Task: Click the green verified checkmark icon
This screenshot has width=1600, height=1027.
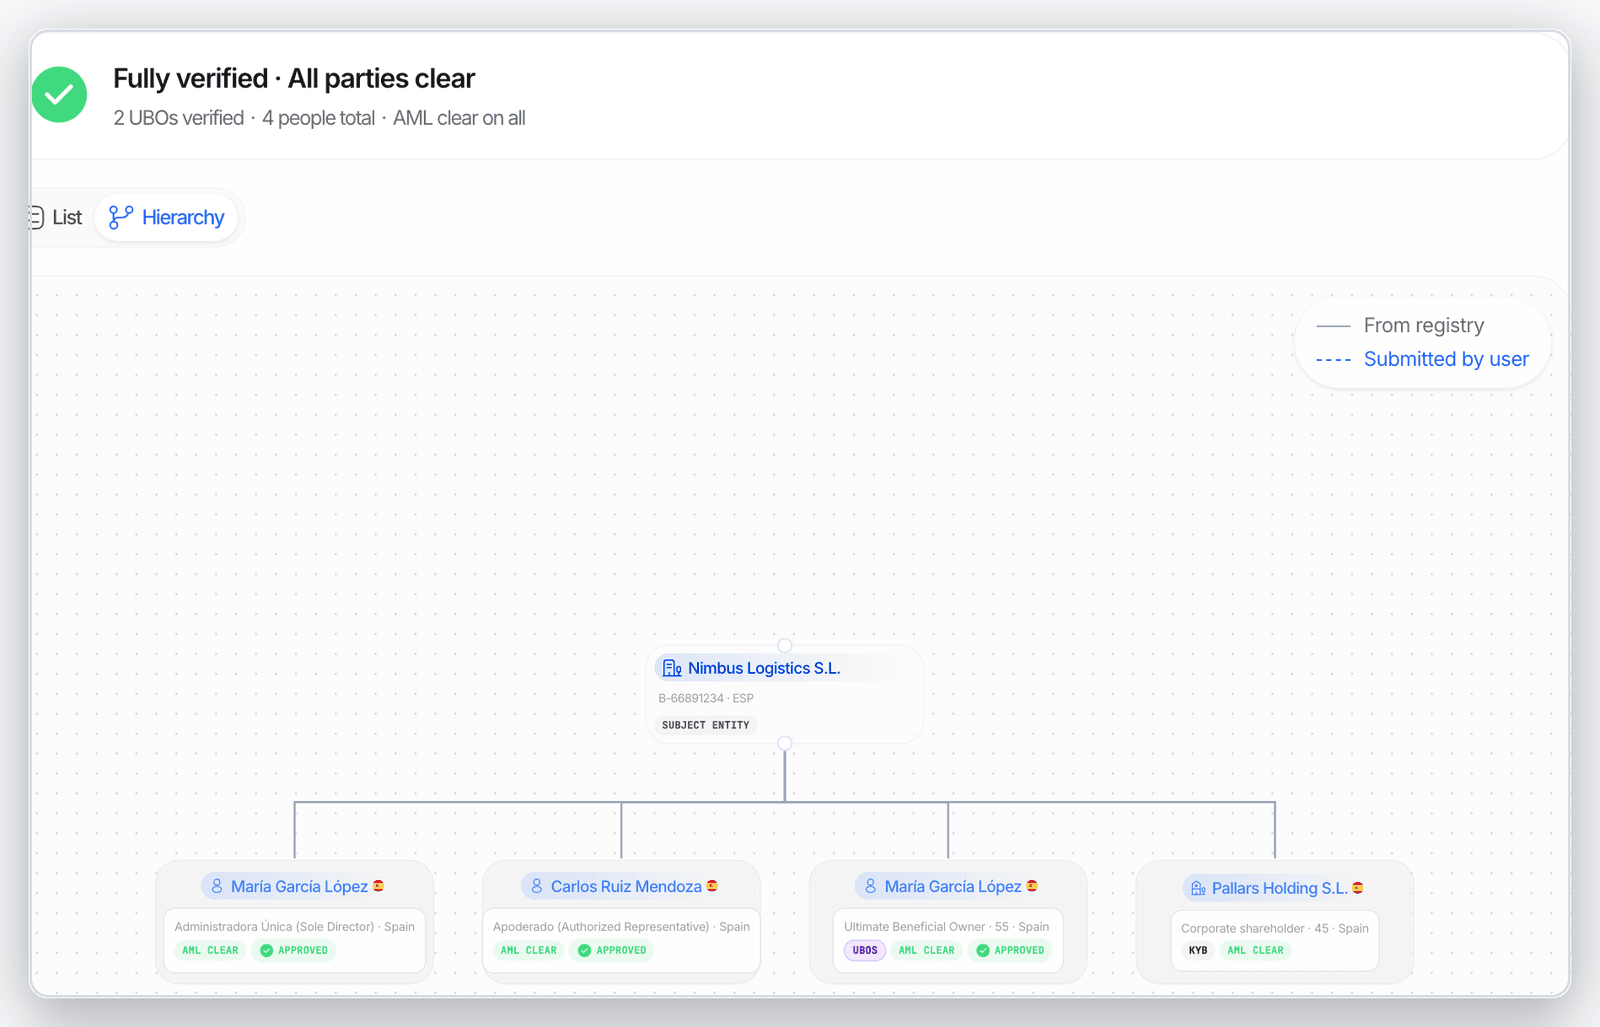Action: (59, 95)
